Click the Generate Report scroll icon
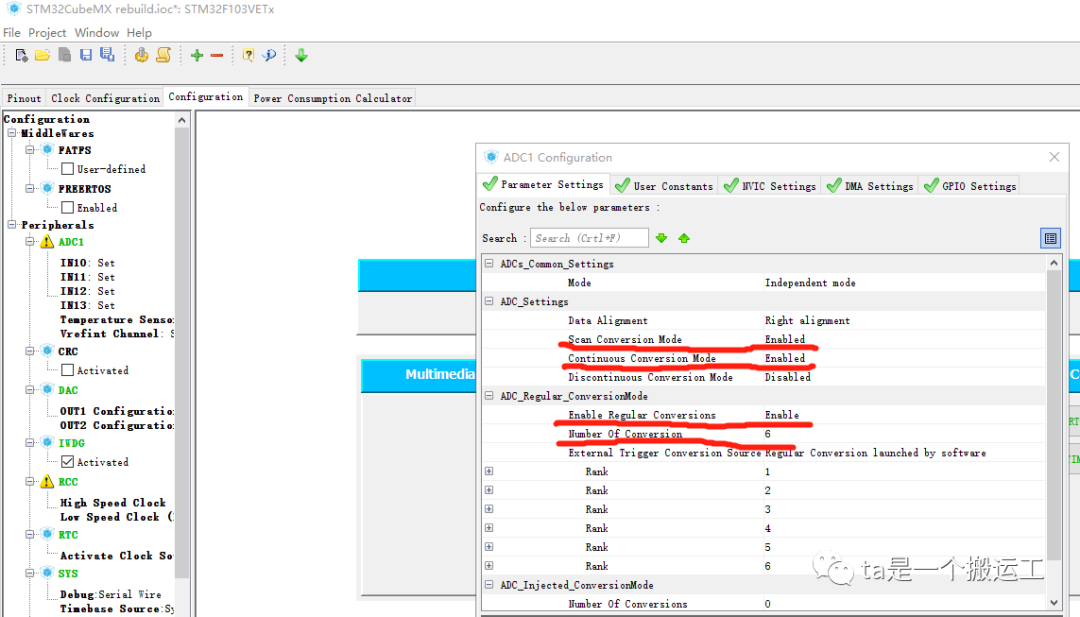 tap(163, 55)
